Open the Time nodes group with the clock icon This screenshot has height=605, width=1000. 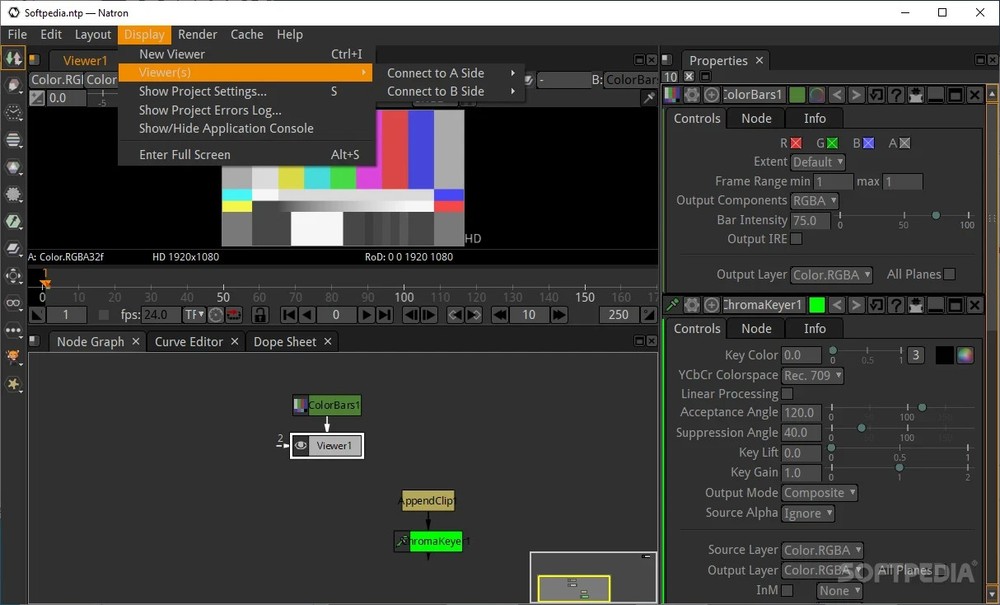click(13, 113)
